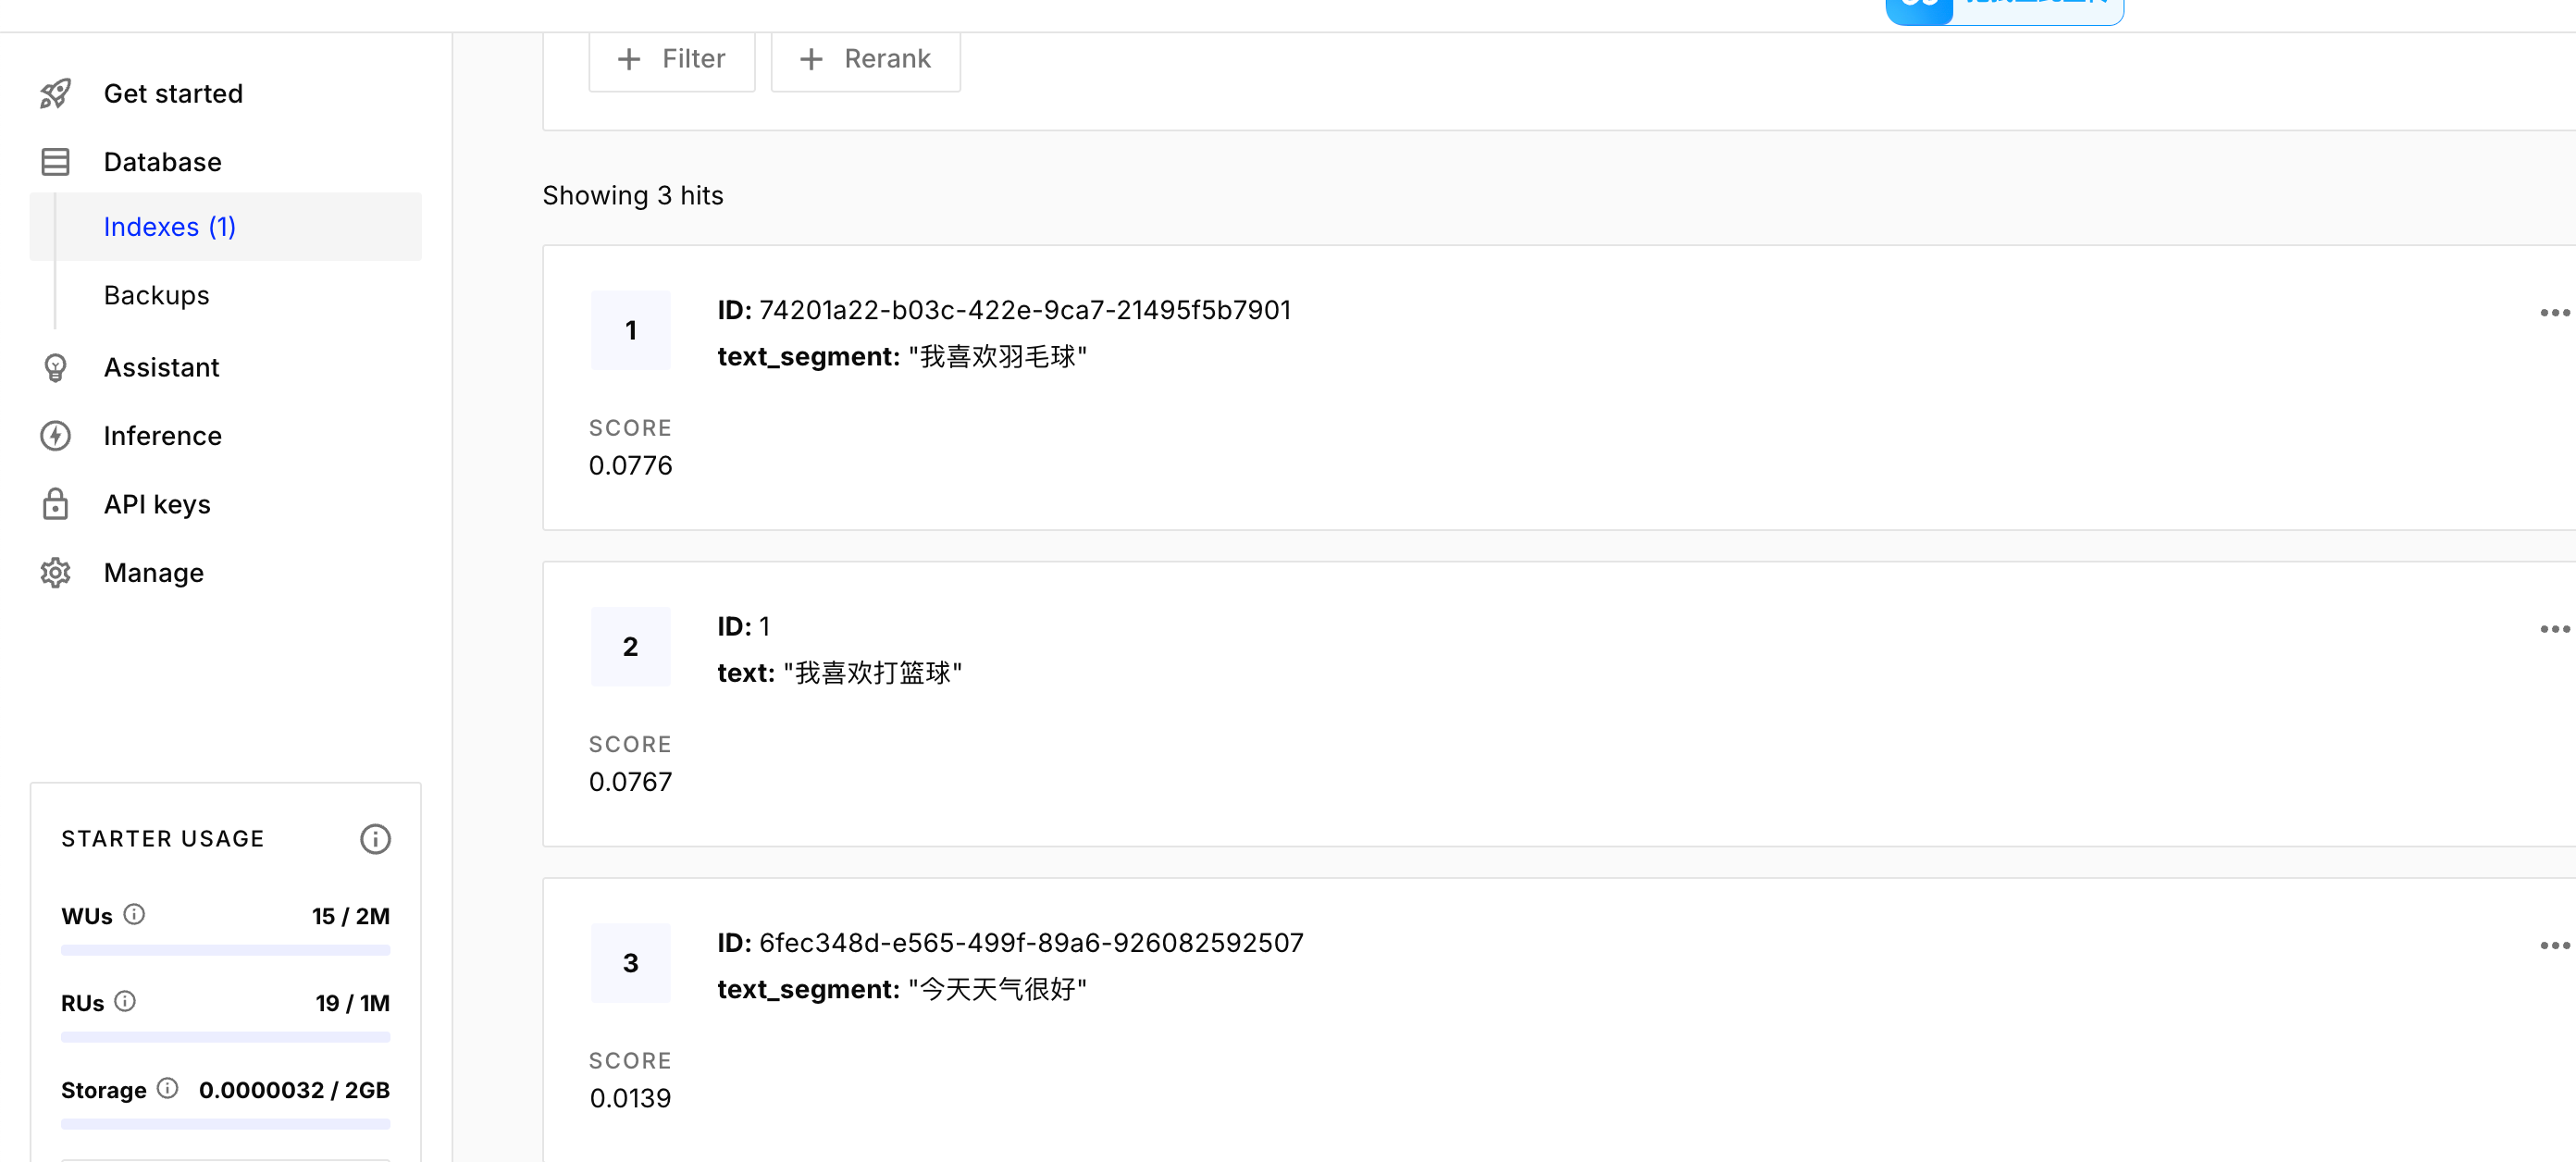Click the WUs usage progress bar
Viewport: 2576px width, 1162px height.
tap(225, 950)
